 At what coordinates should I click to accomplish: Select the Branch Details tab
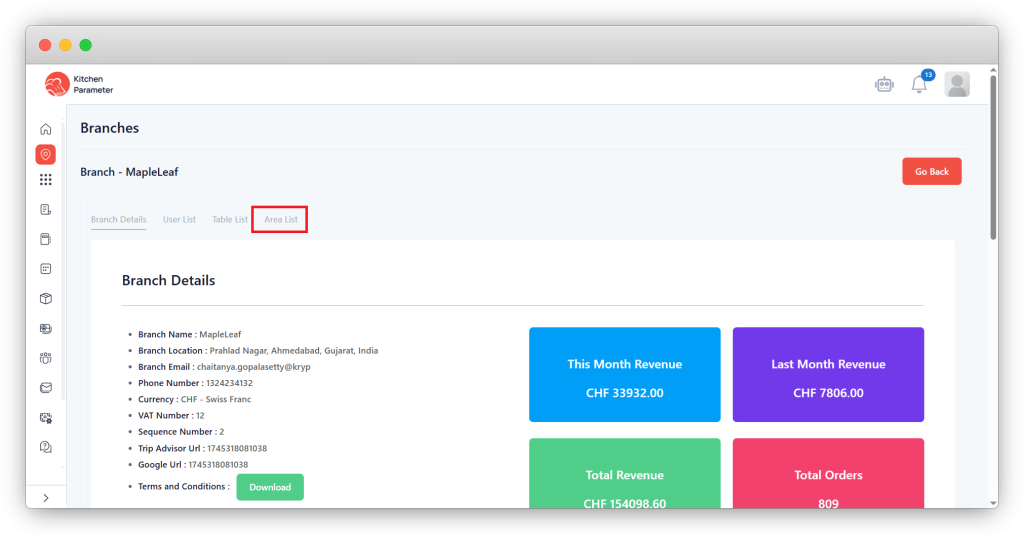(118, 219)
